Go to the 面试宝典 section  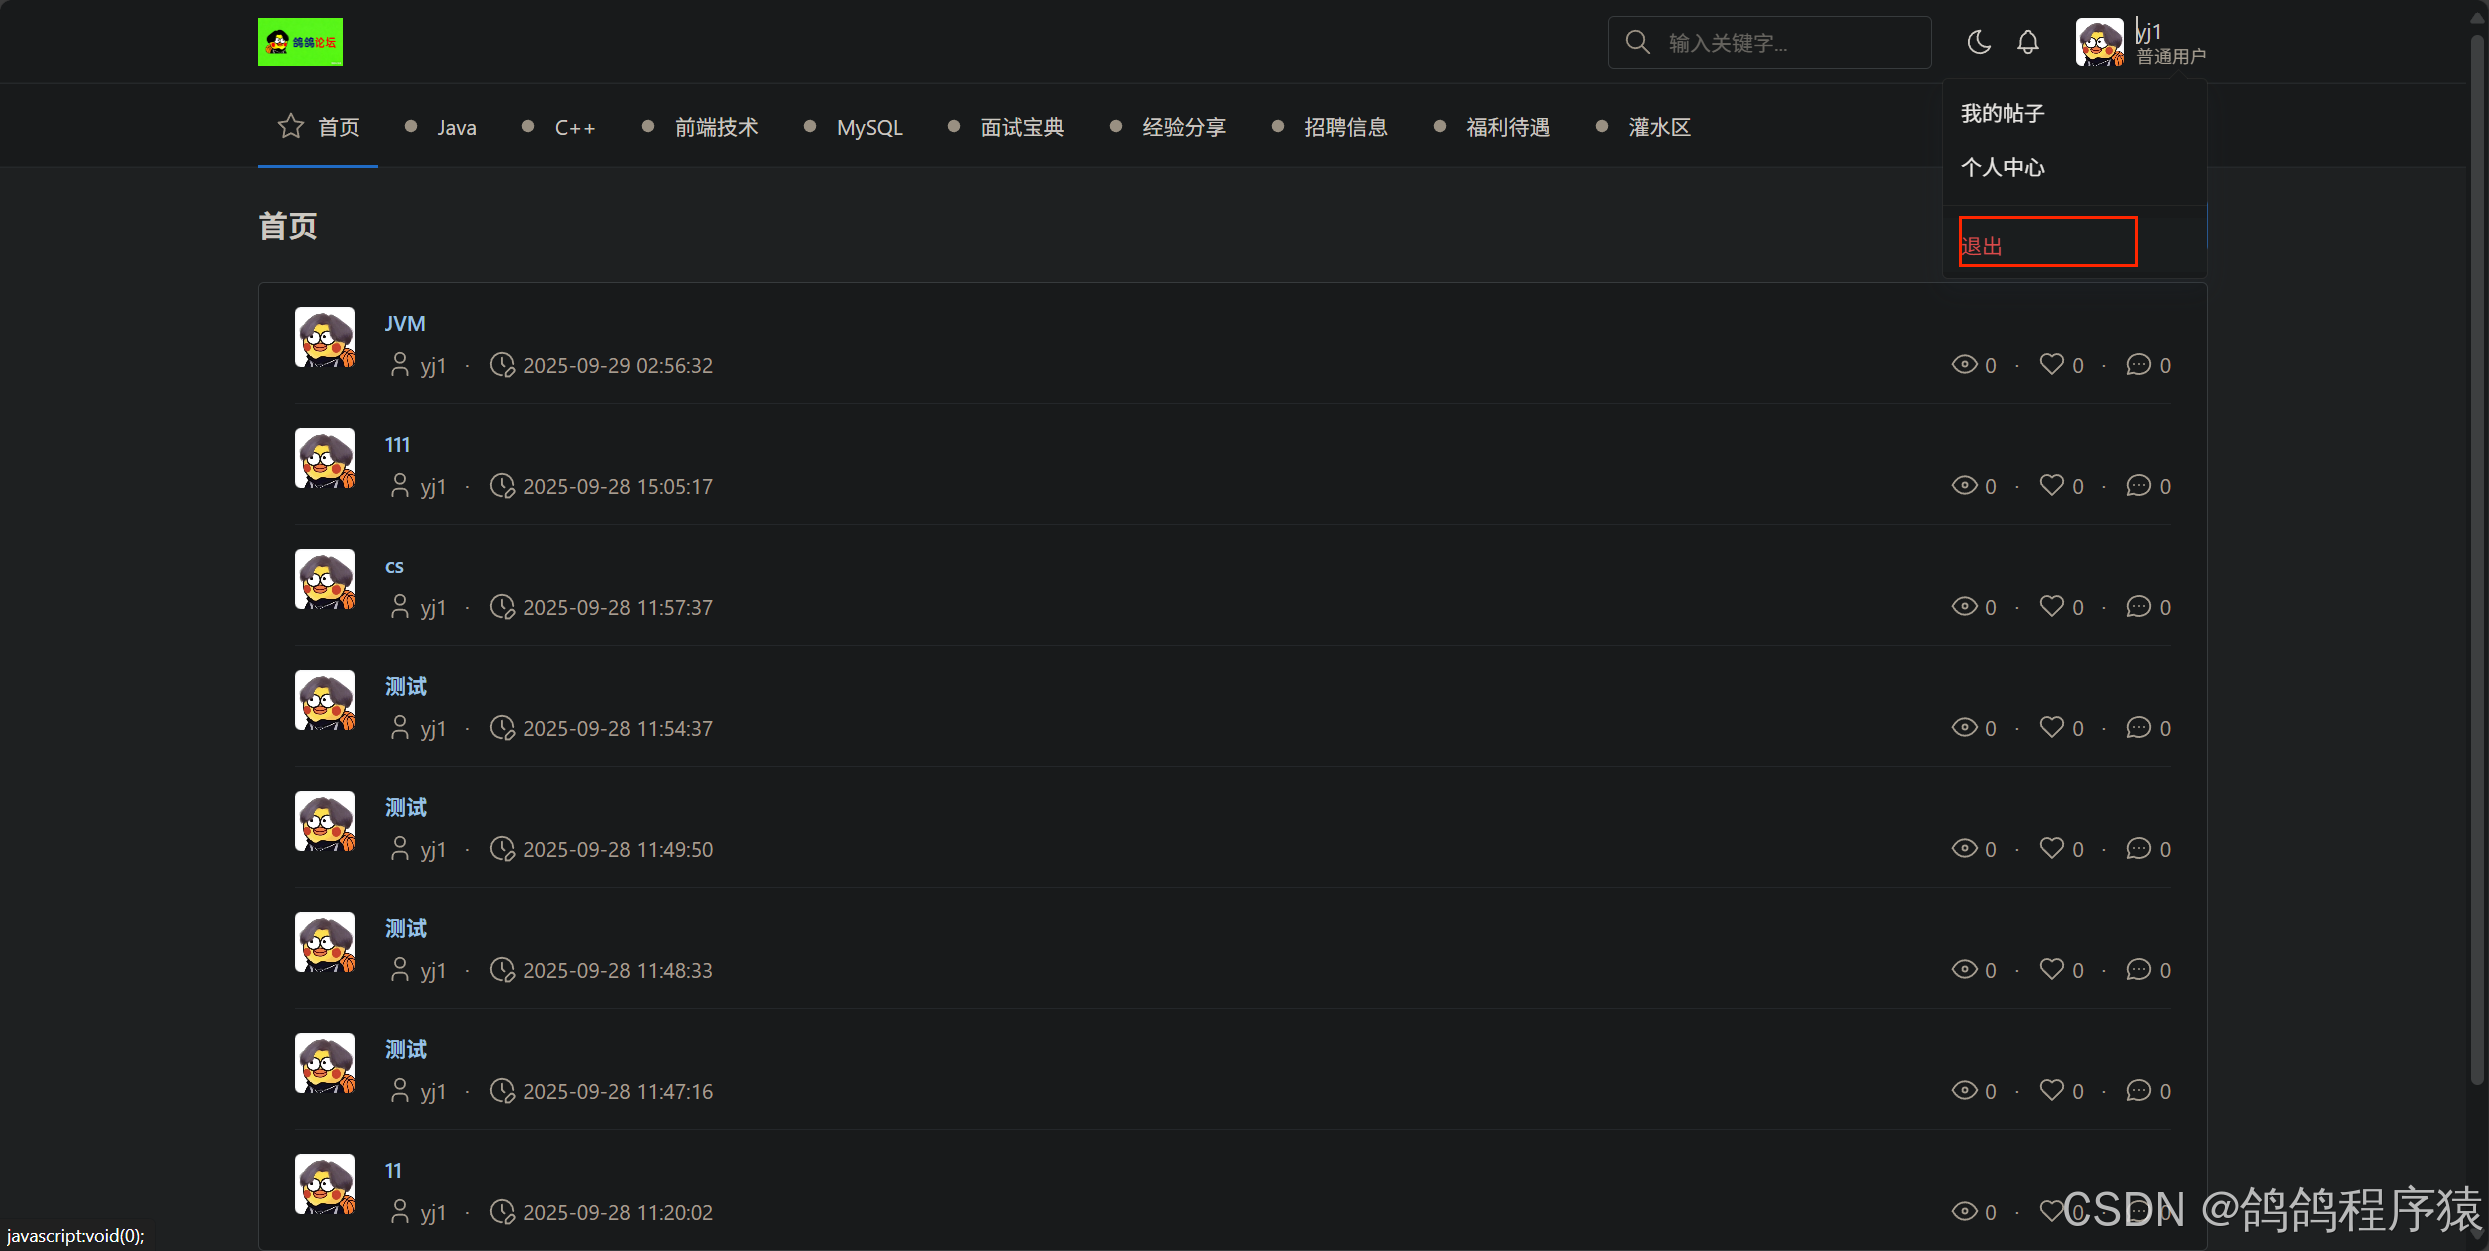1021,127
